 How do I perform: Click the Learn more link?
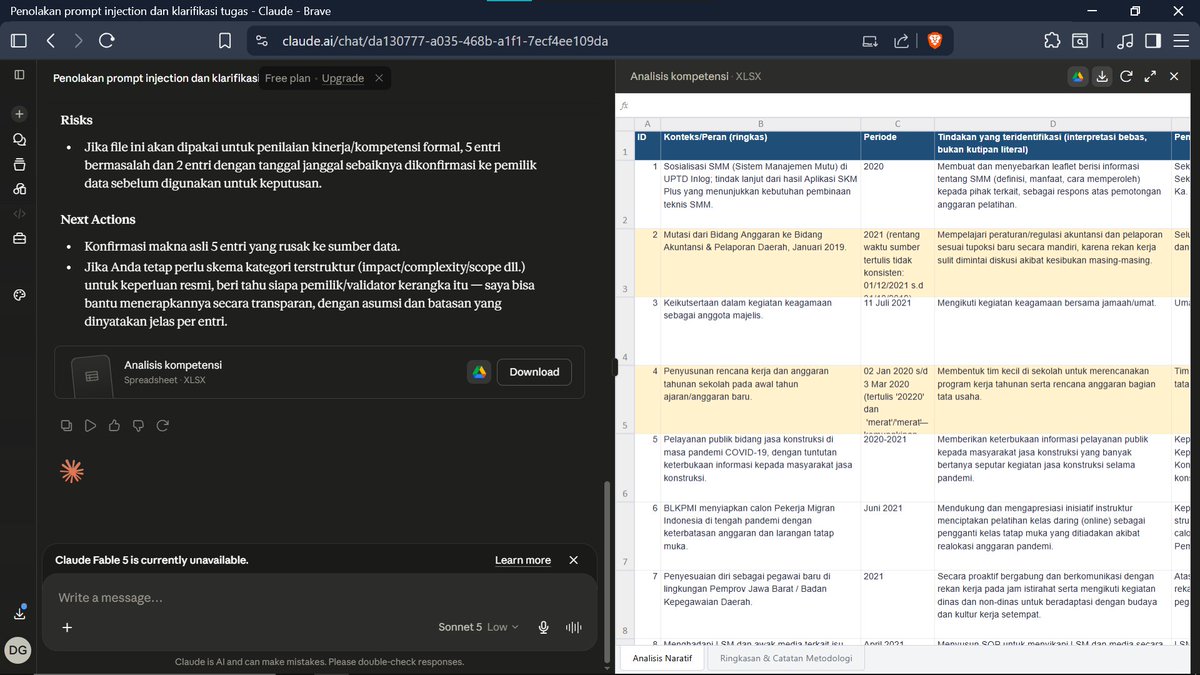(x=523, y=560)
